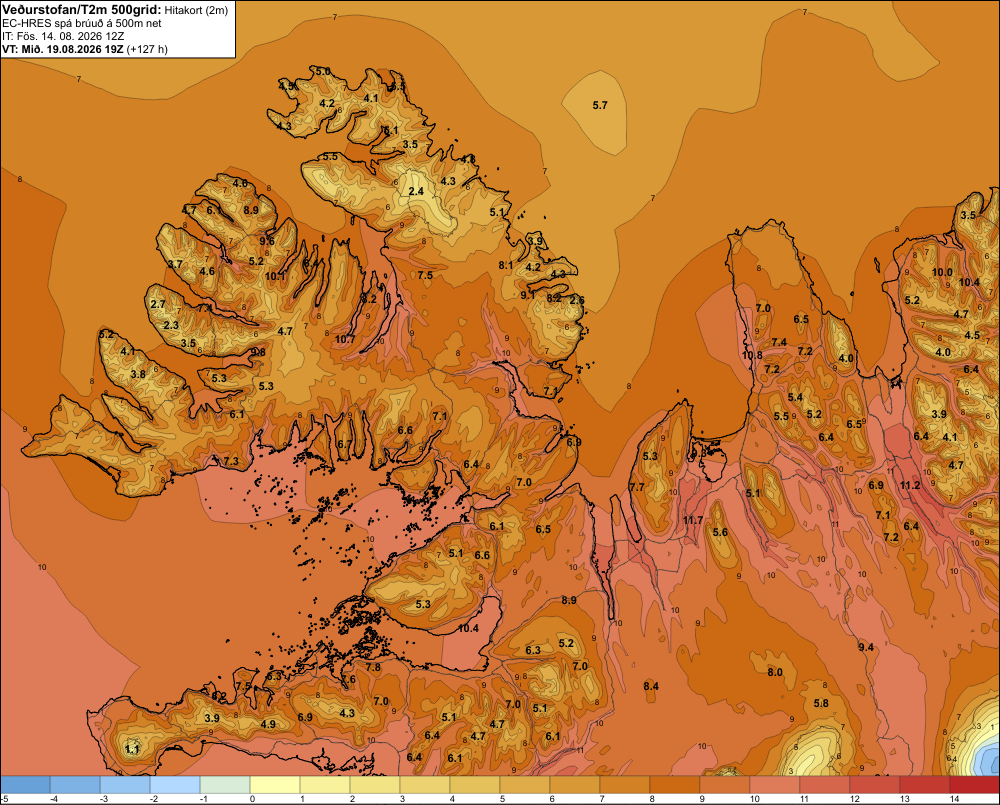Pick the 0 degree pale yellow legend swatch
The image size is (1000, 805).
(x=275, y=784)
